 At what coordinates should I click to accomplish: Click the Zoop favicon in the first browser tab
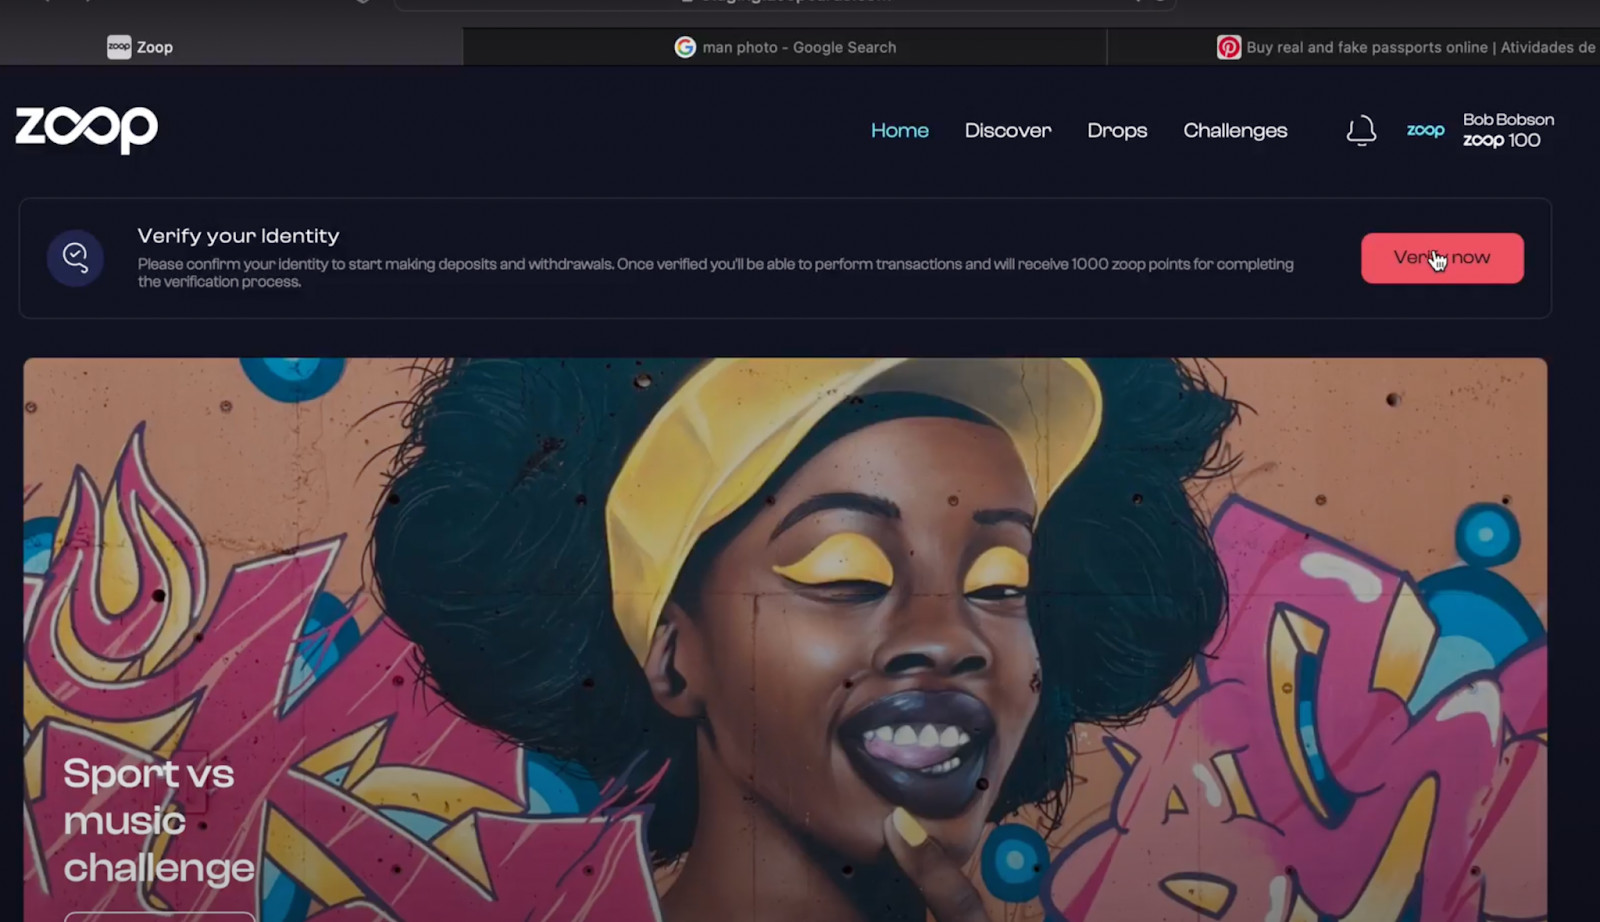pos(119,47)
